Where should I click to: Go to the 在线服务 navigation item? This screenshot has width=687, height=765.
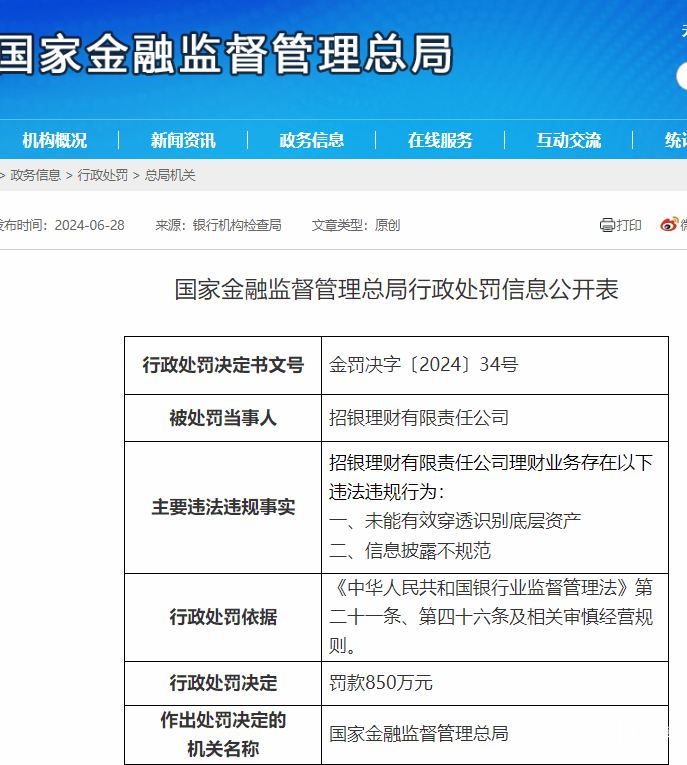pos(440,140)
